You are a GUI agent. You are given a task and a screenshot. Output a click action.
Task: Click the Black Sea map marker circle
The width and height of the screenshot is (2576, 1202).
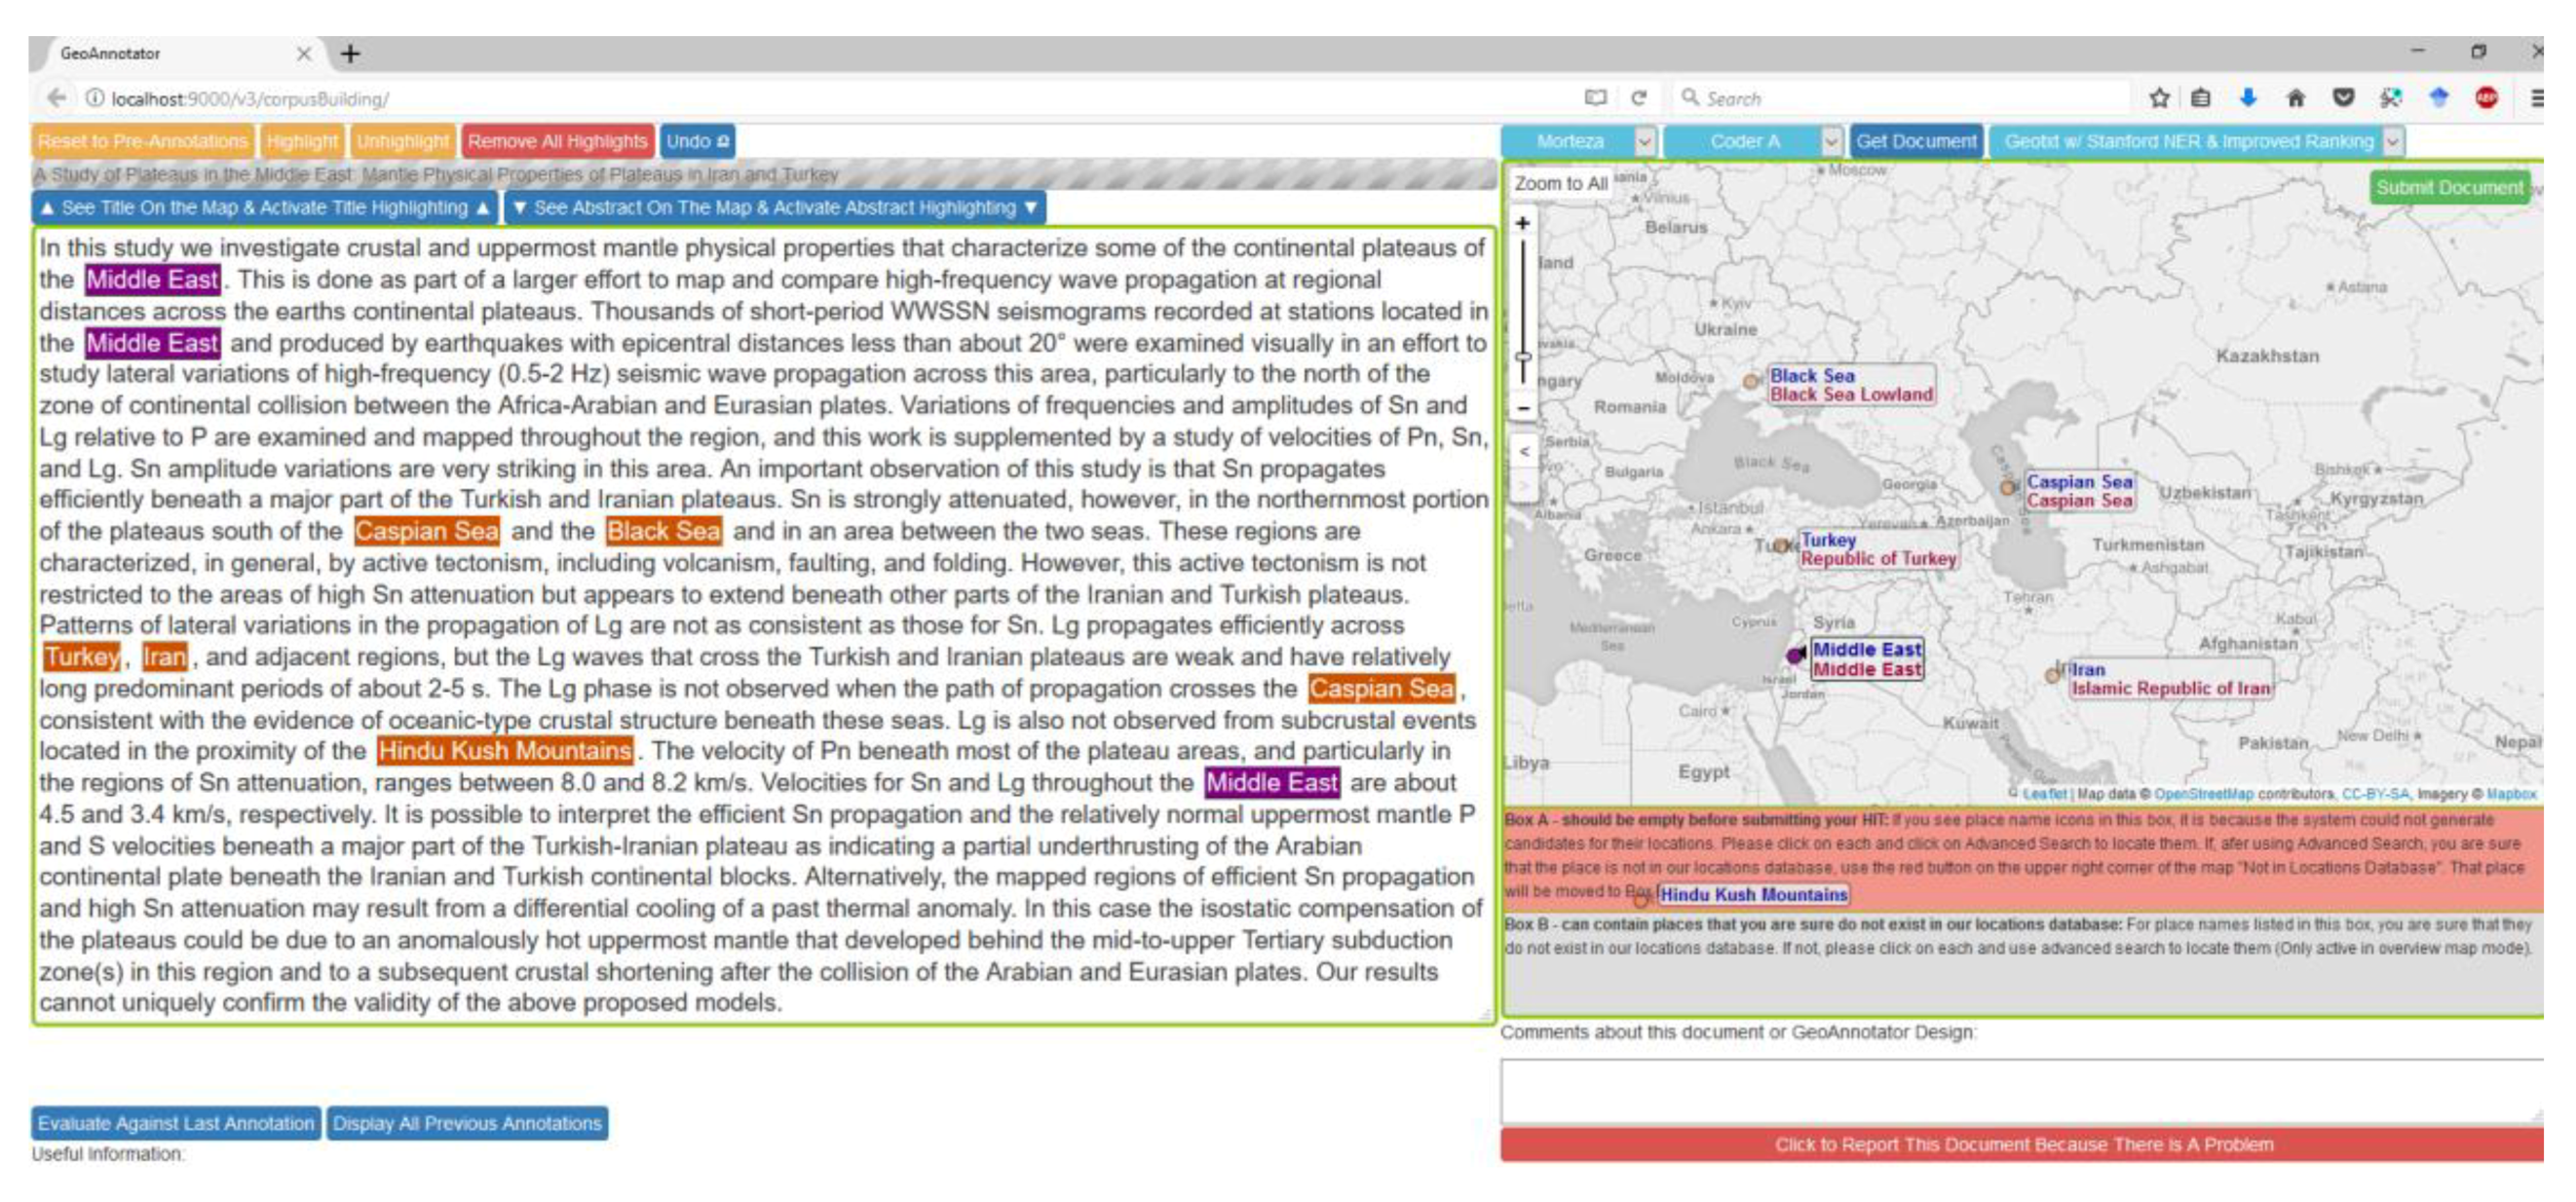(x=1751, y=381)
